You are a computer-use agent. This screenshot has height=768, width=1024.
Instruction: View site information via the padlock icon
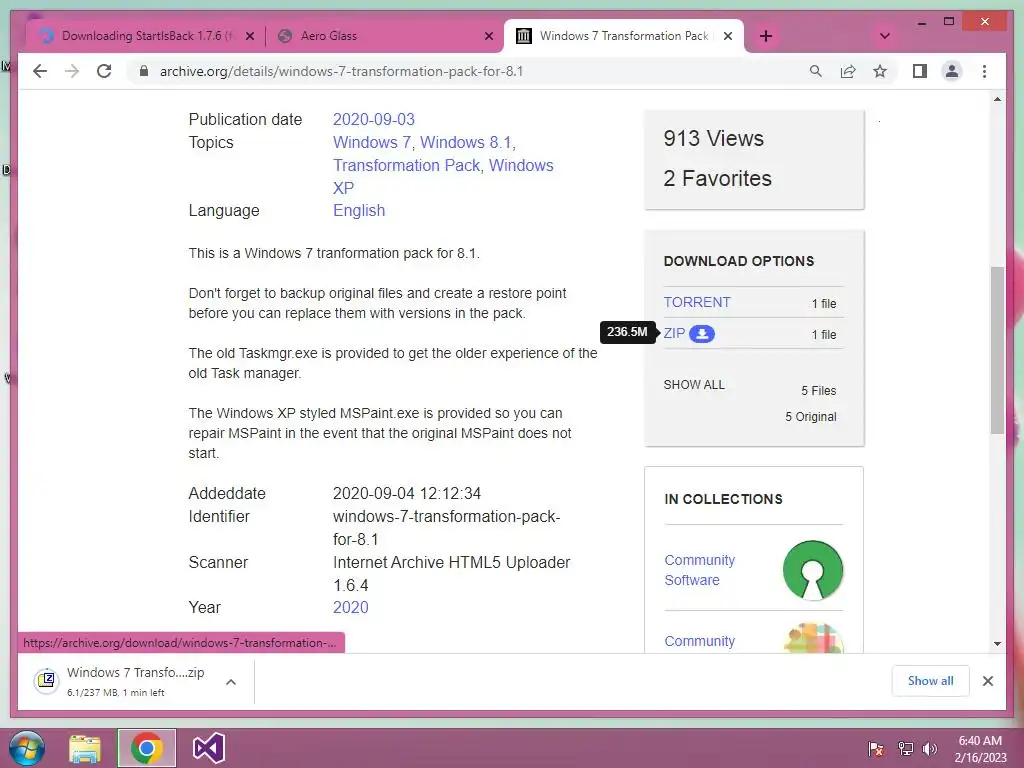[144, 71]
